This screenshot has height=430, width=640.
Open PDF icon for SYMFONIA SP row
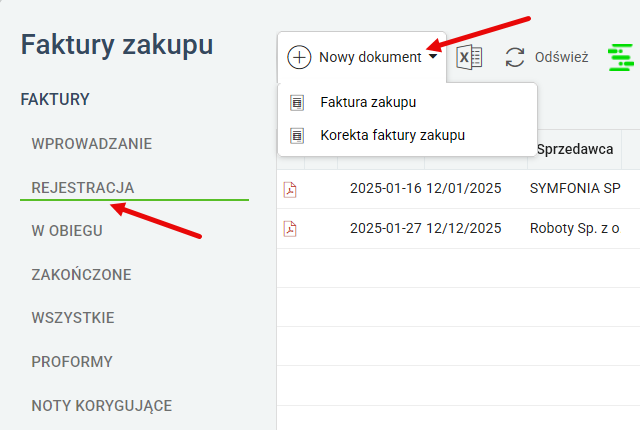coord(290,190)
